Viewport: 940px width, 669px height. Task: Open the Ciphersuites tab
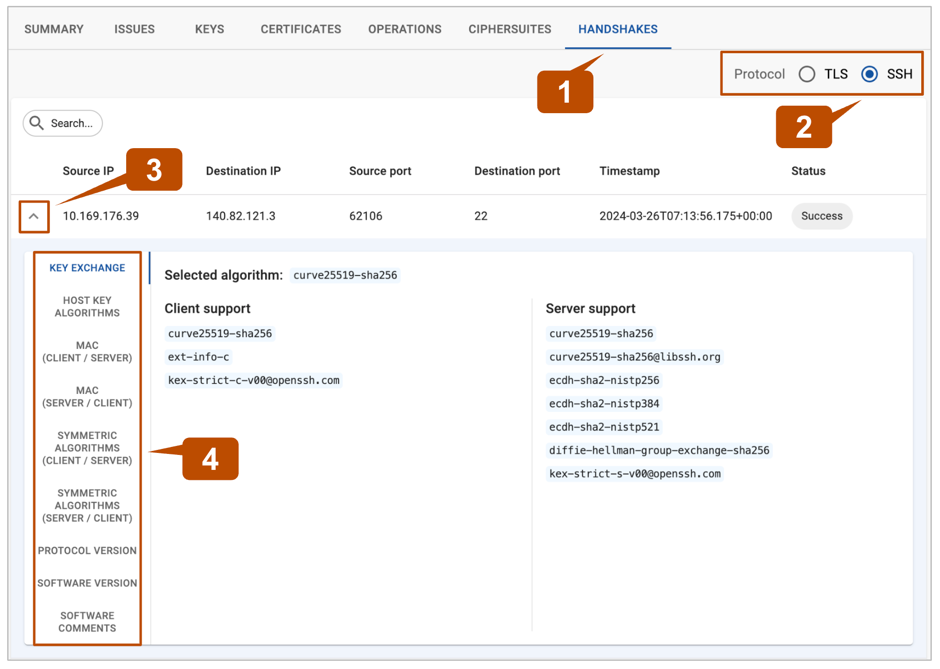(x=509, y=29)
